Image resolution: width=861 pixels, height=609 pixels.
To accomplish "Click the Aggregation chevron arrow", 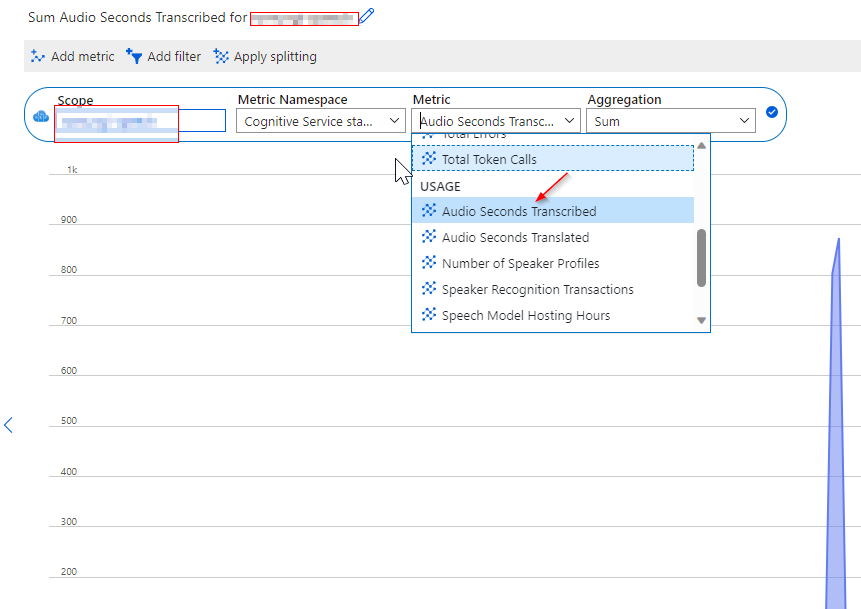I will tap(745, 120).
